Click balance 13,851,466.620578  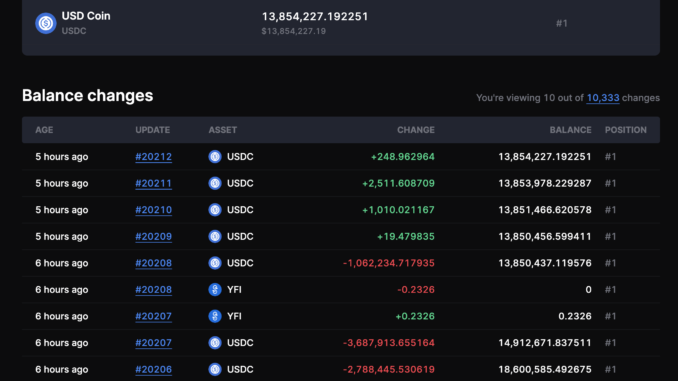tap(545, 210)
